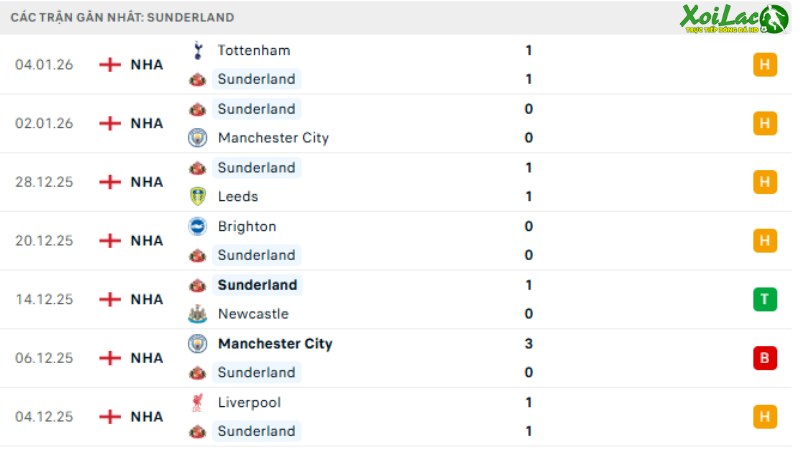The image size is (800, 450).
Task: Click Manchester City's score of 3
Action: click(x=529, y=343)
